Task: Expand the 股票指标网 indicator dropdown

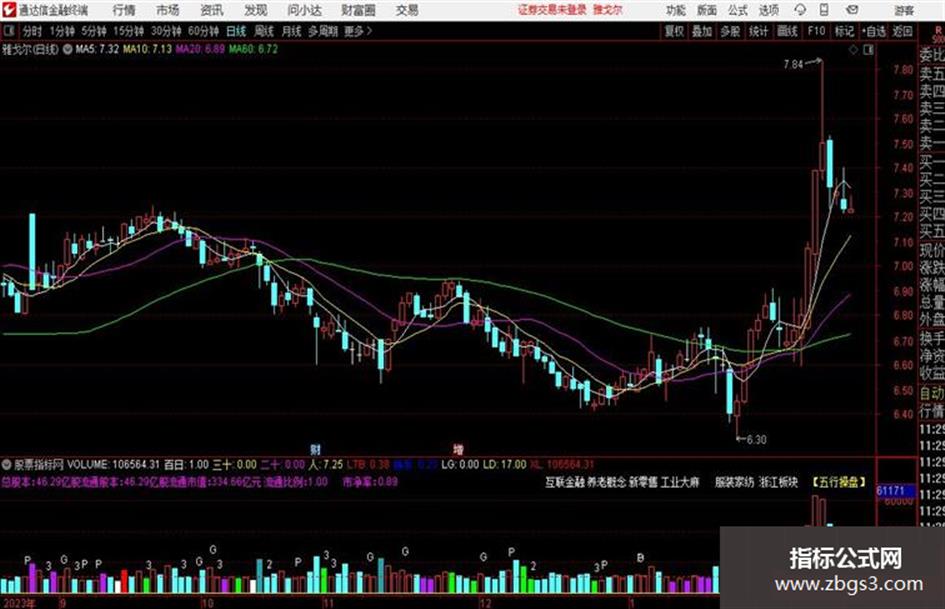Action: pos(7,465)
